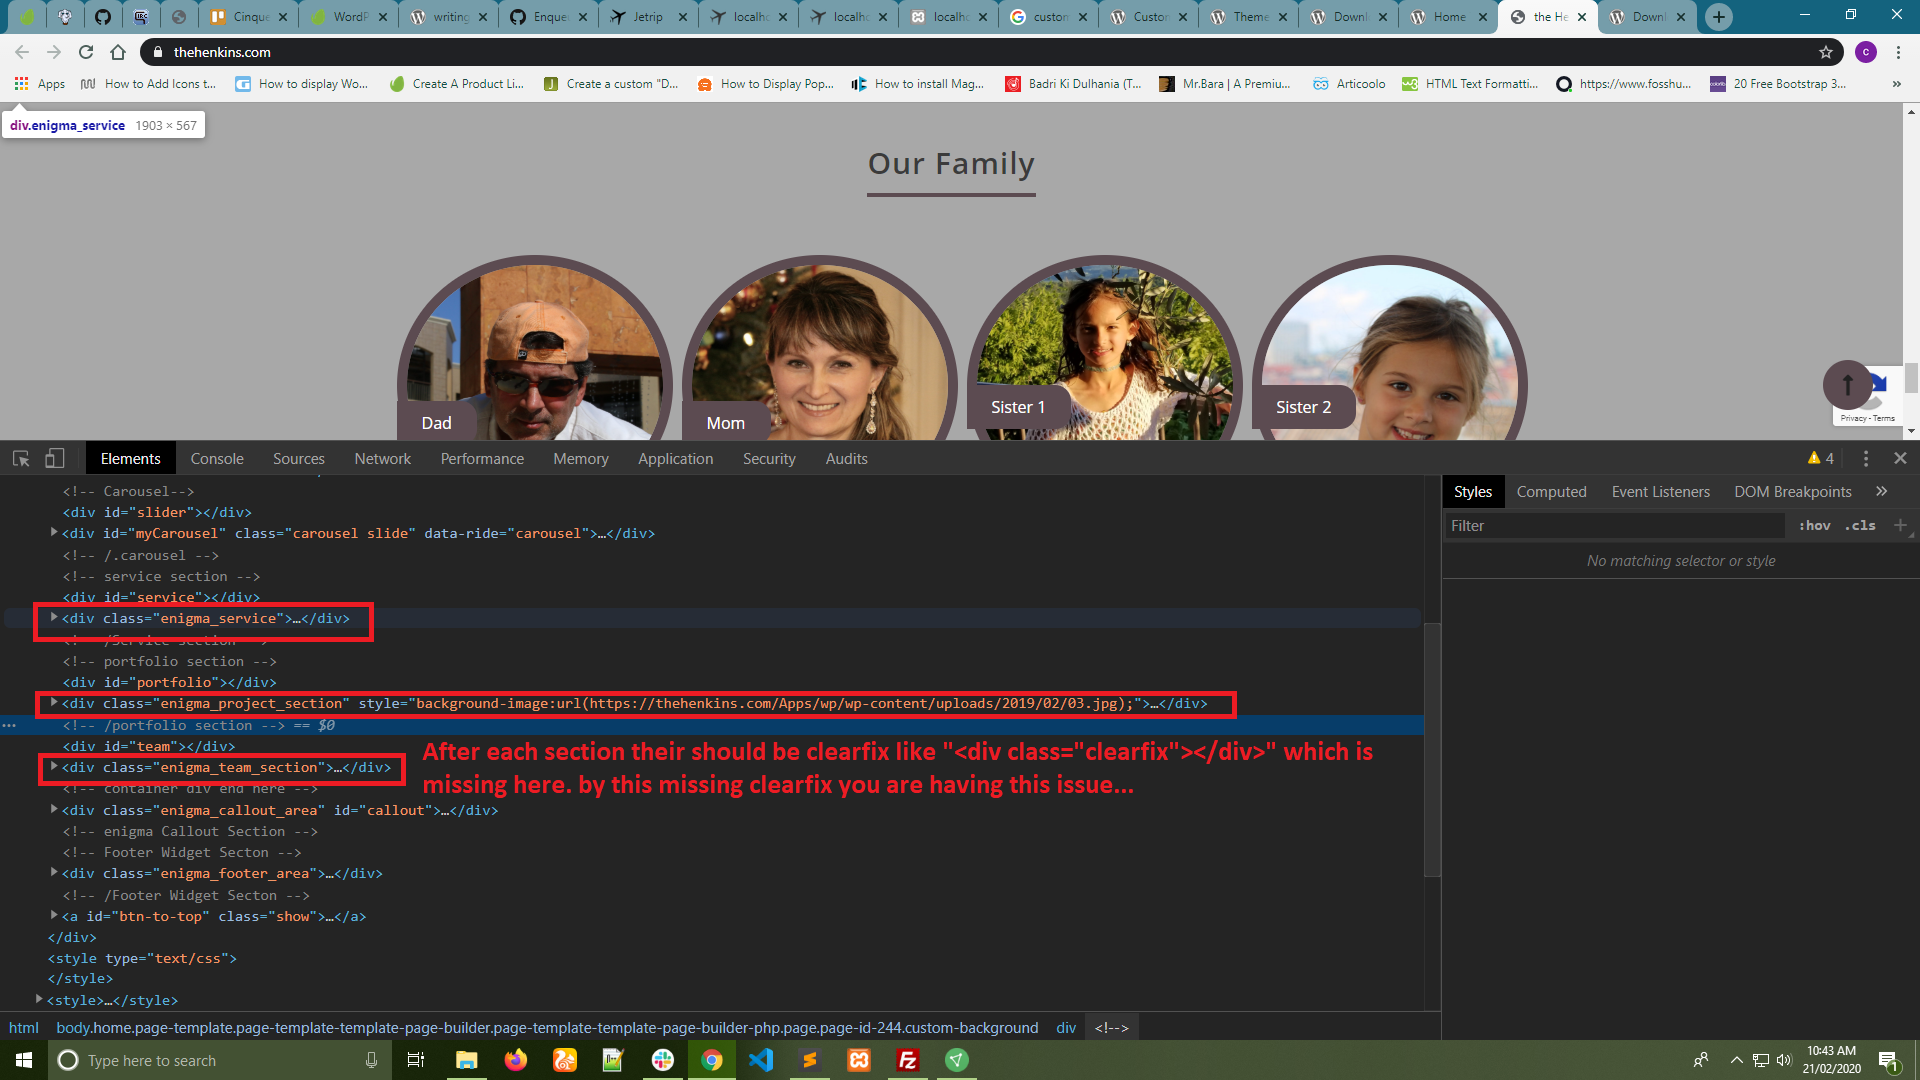Click the microphone icon in taskbar search
Screen dimensions: 1920x1080
coord(371,1060)
